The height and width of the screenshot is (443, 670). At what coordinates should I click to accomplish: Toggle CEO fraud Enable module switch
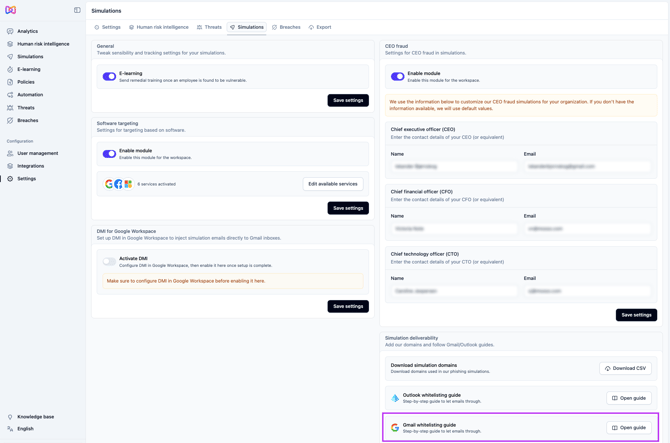(397, 76)
